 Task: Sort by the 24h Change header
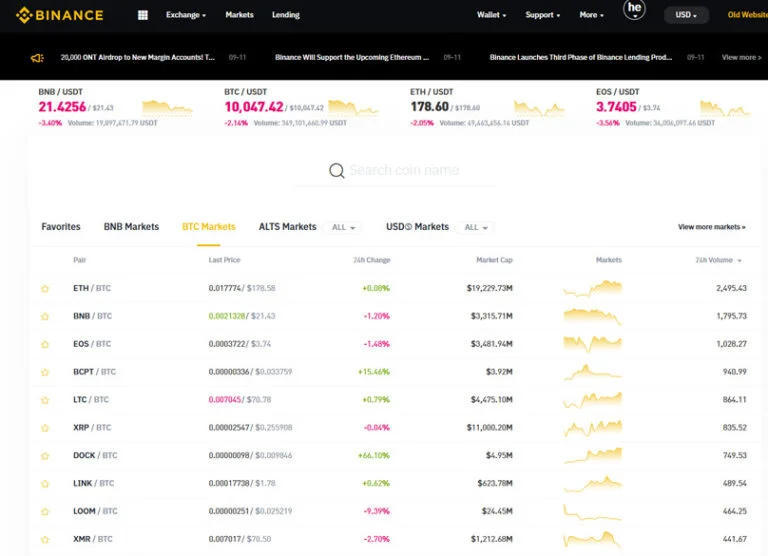point(372,260)
